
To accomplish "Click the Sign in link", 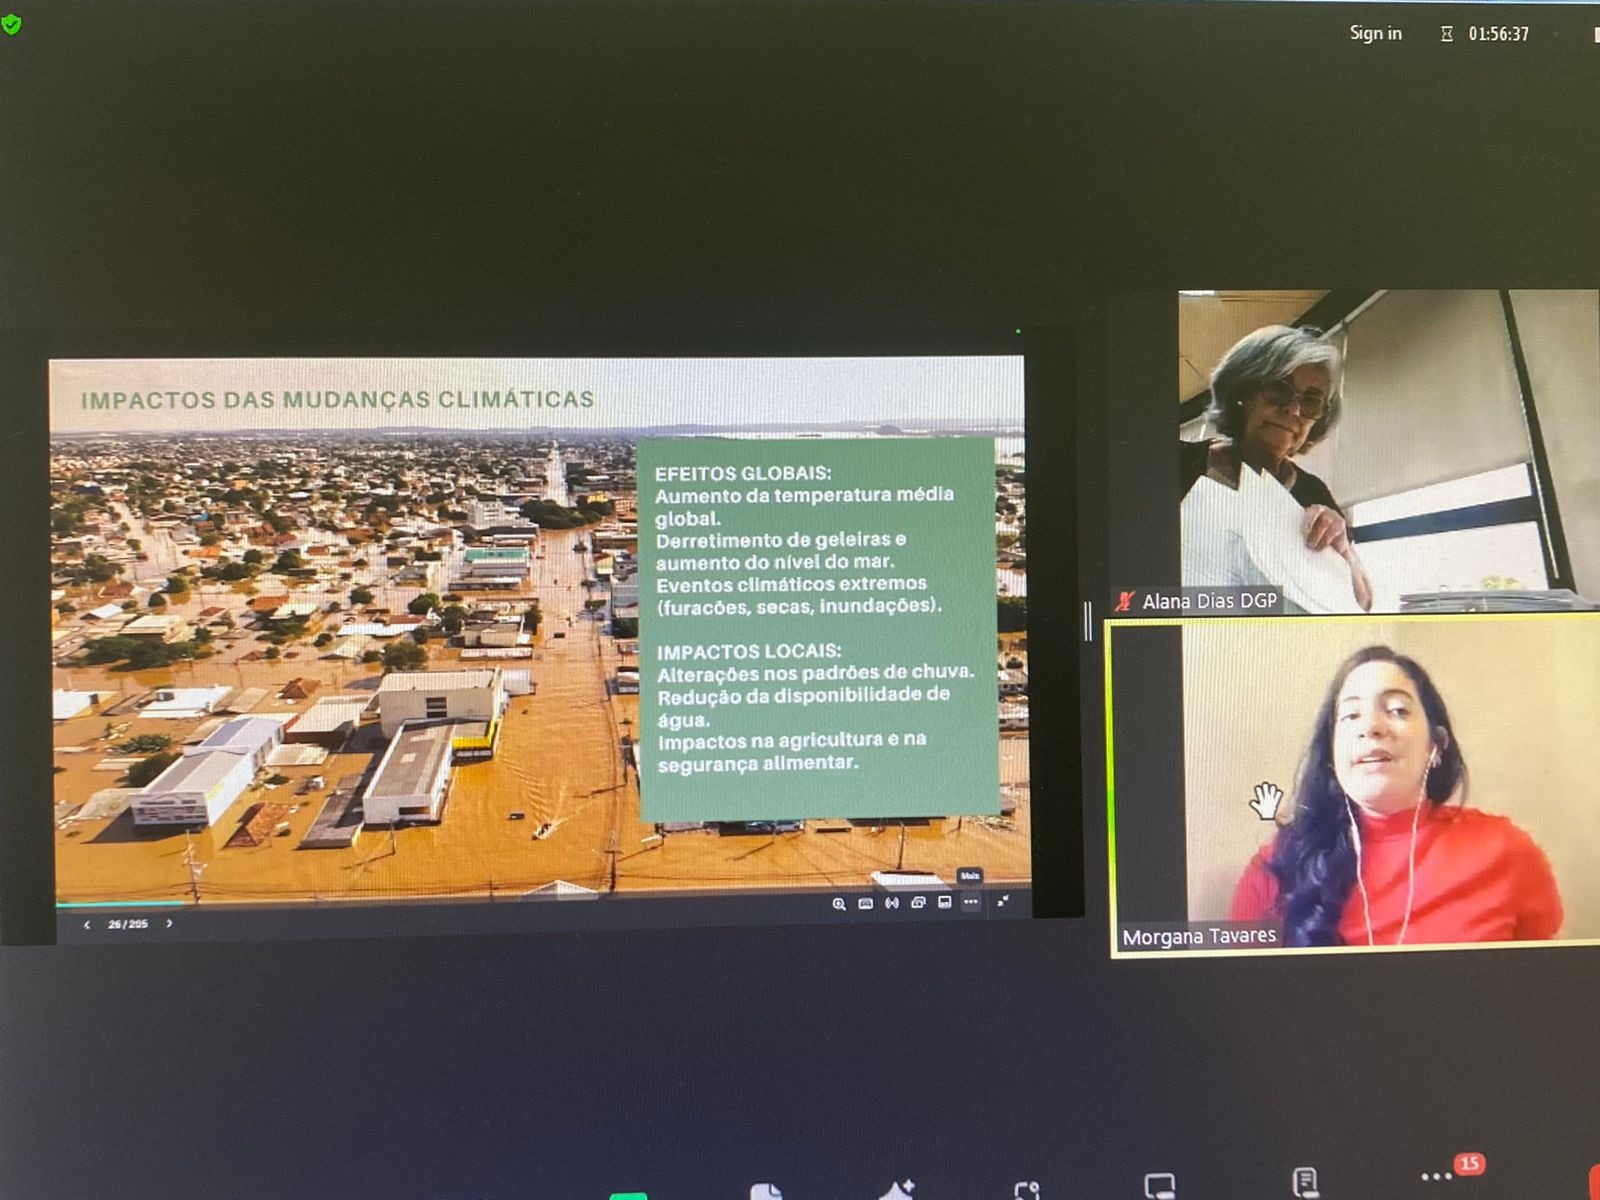I will 1375,33.
